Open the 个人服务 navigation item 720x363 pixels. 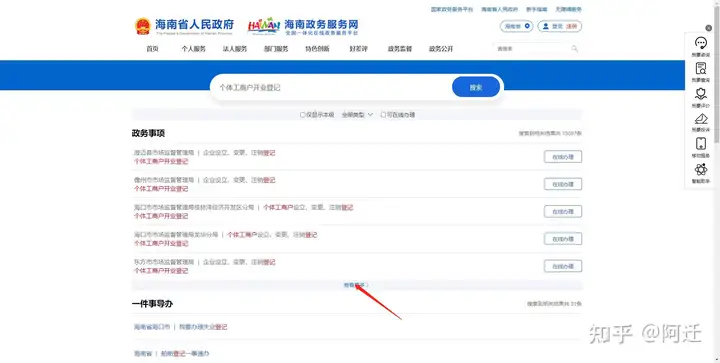193,49
